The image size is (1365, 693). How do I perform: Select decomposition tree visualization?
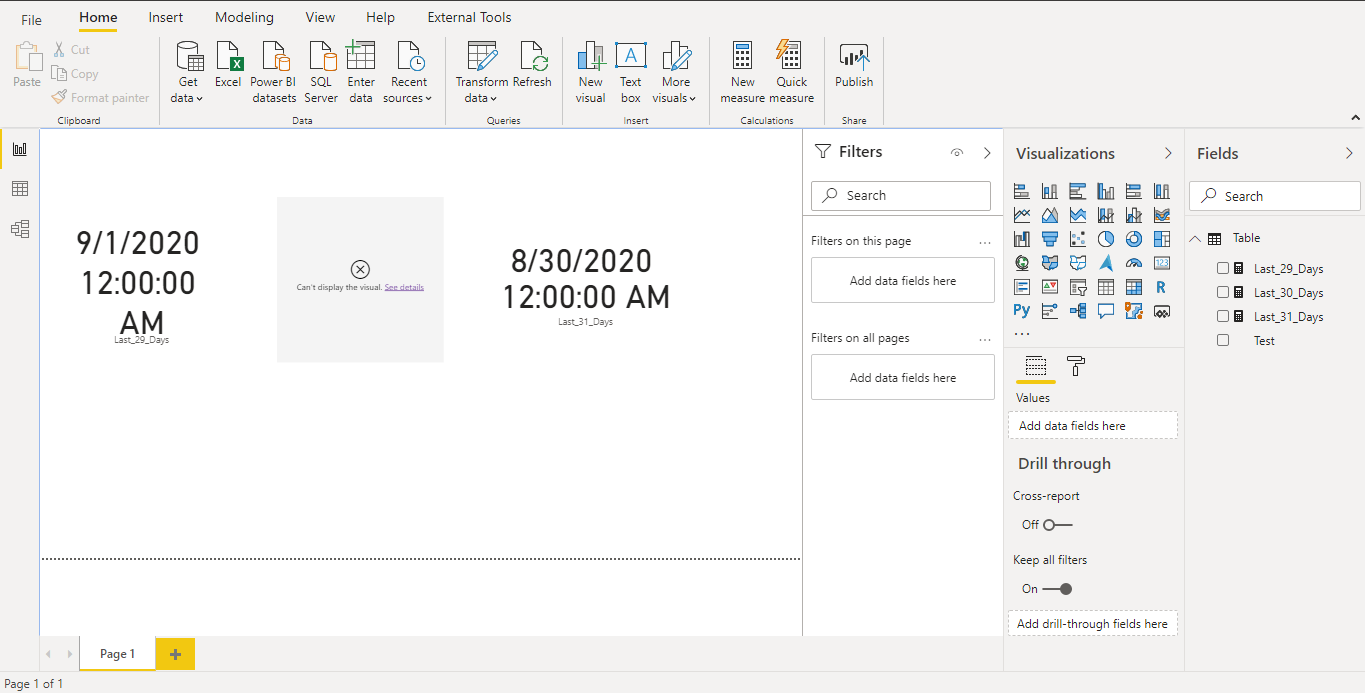point(1078,311)
